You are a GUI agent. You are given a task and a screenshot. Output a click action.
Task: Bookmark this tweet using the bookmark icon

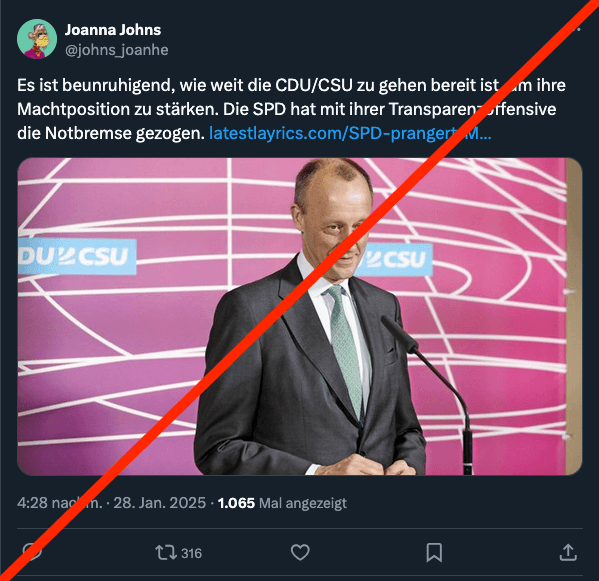coord(434,553)
